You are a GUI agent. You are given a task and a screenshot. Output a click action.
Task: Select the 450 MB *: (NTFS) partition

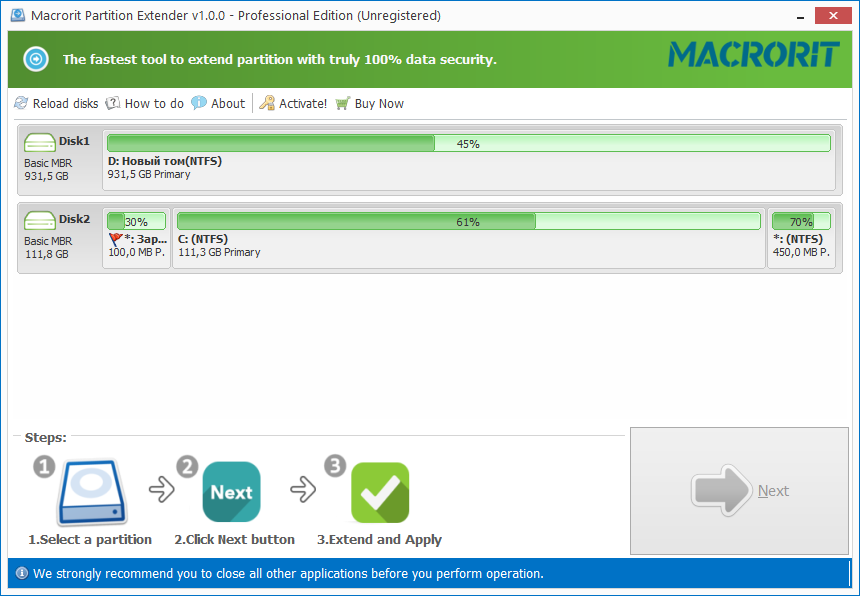(x=800, y=238)
